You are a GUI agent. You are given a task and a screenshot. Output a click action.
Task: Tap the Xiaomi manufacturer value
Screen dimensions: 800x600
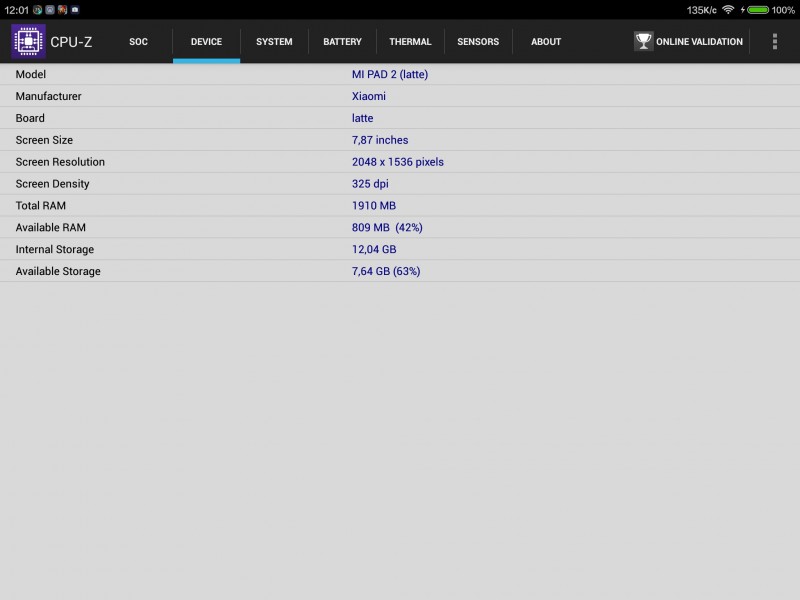pos(369,96)
